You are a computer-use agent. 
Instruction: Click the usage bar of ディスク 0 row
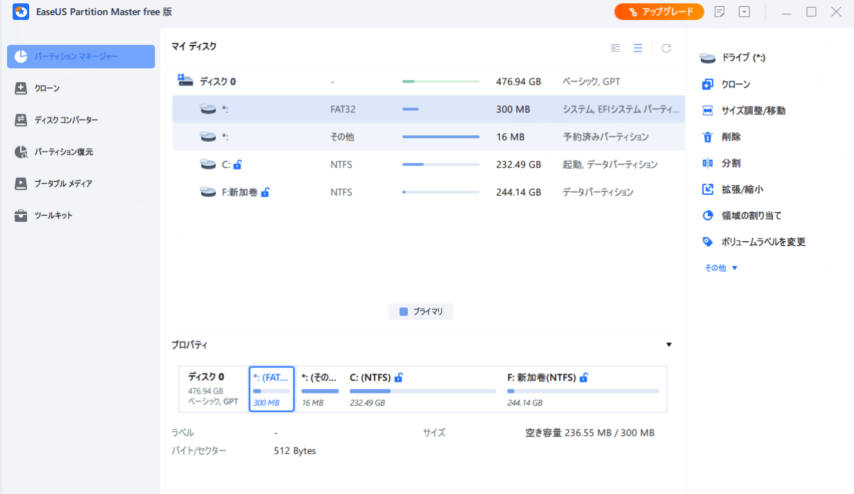tap(441, 81)
